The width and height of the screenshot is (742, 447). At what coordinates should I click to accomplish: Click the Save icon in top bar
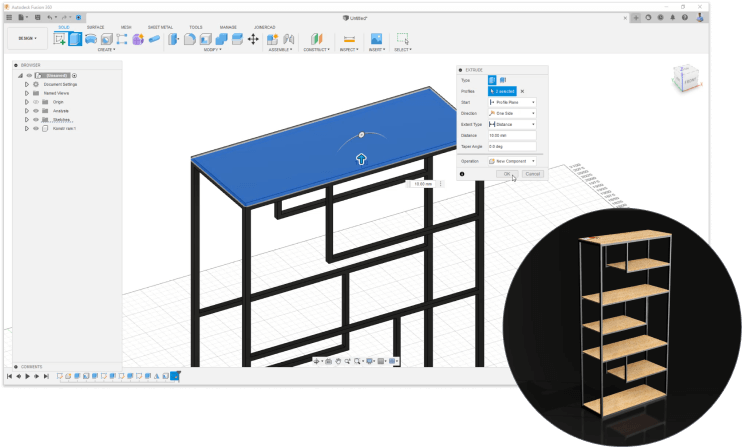coord(37,18)
